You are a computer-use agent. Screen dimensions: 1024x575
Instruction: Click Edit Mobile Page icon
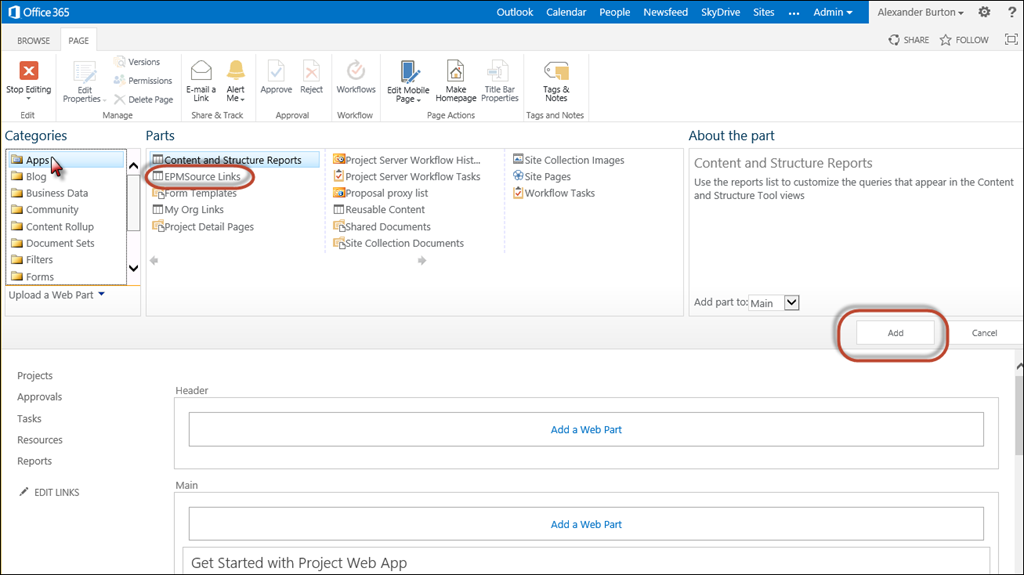tap(409, 71)
